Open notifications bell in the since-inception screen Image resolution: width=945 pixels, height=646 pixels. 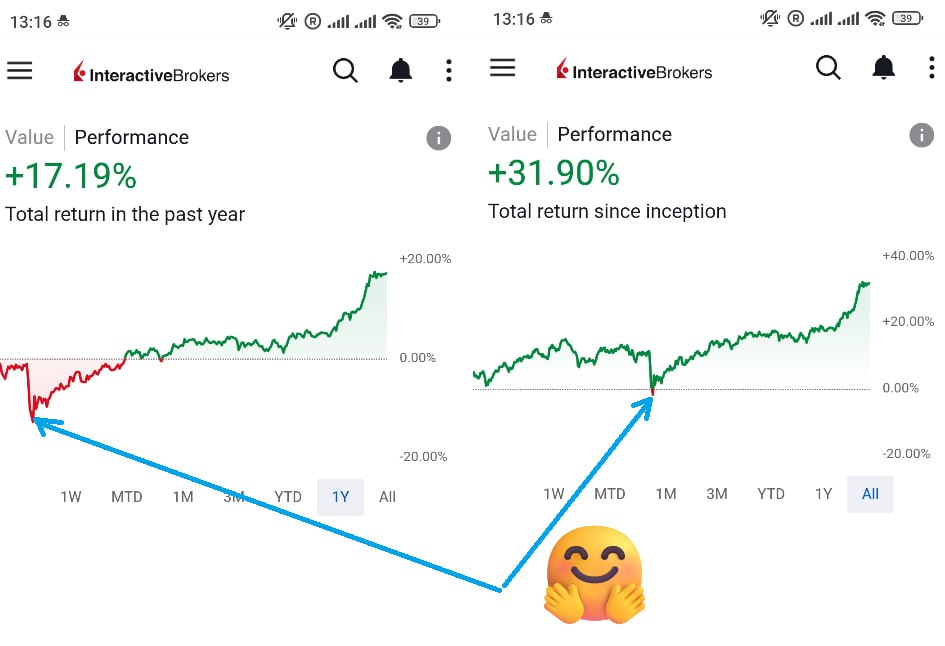pos(884,68)
